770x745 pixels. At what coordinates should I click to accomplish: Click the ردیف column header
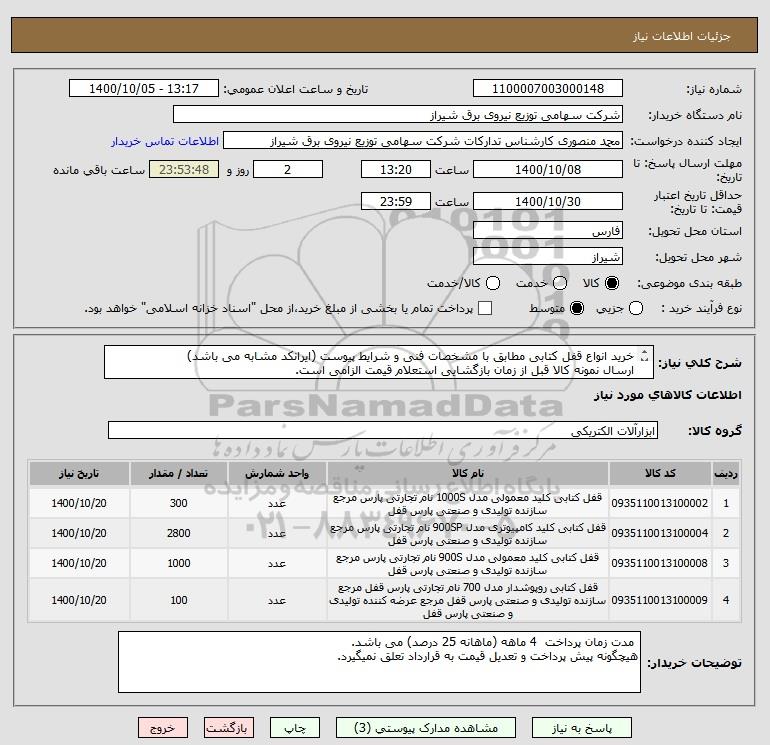726,474
